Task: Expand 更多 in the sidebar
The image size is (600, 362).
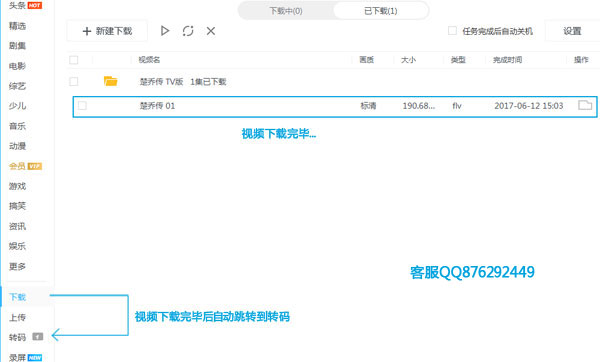Action: pyautogui.click(x=17, y=266)
